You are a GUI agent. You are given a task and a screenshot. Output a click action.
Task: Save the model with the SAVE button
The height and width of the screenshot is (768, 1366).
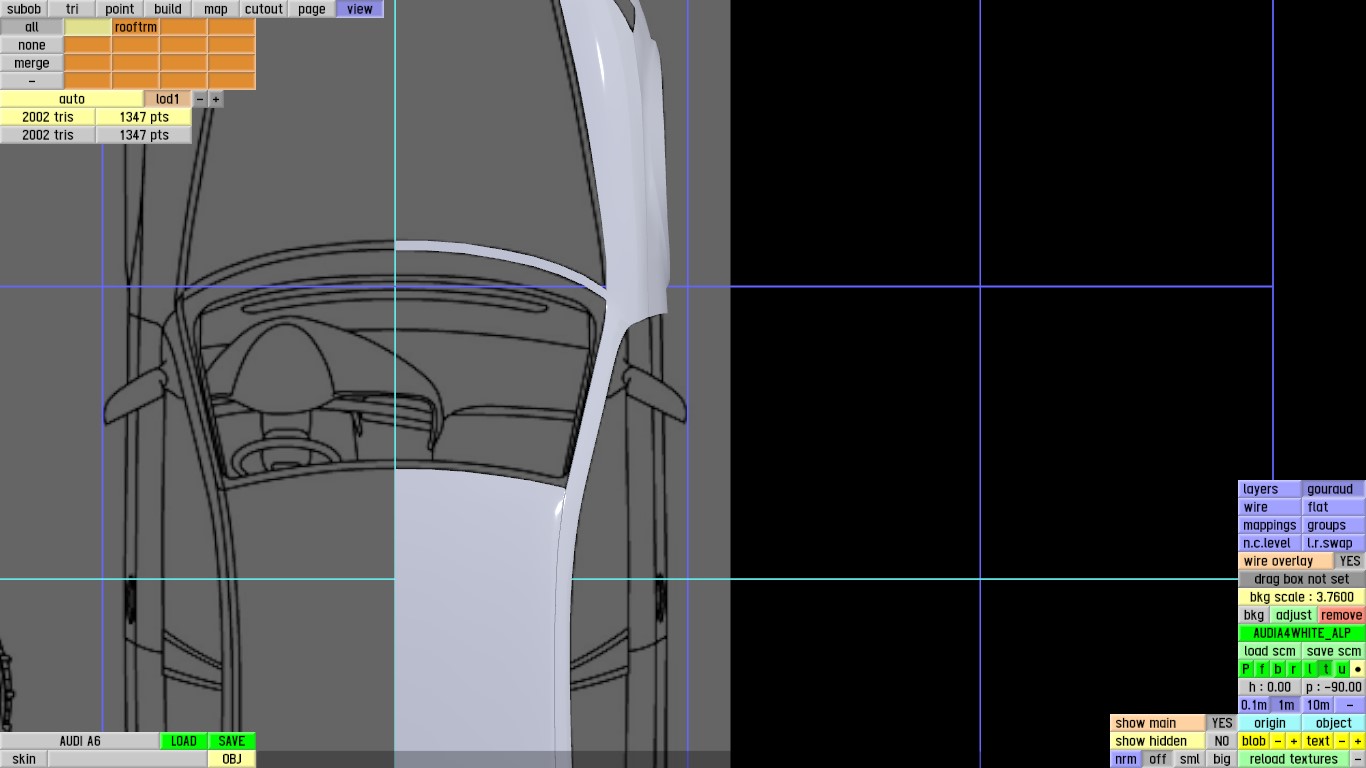pos(232,741)
